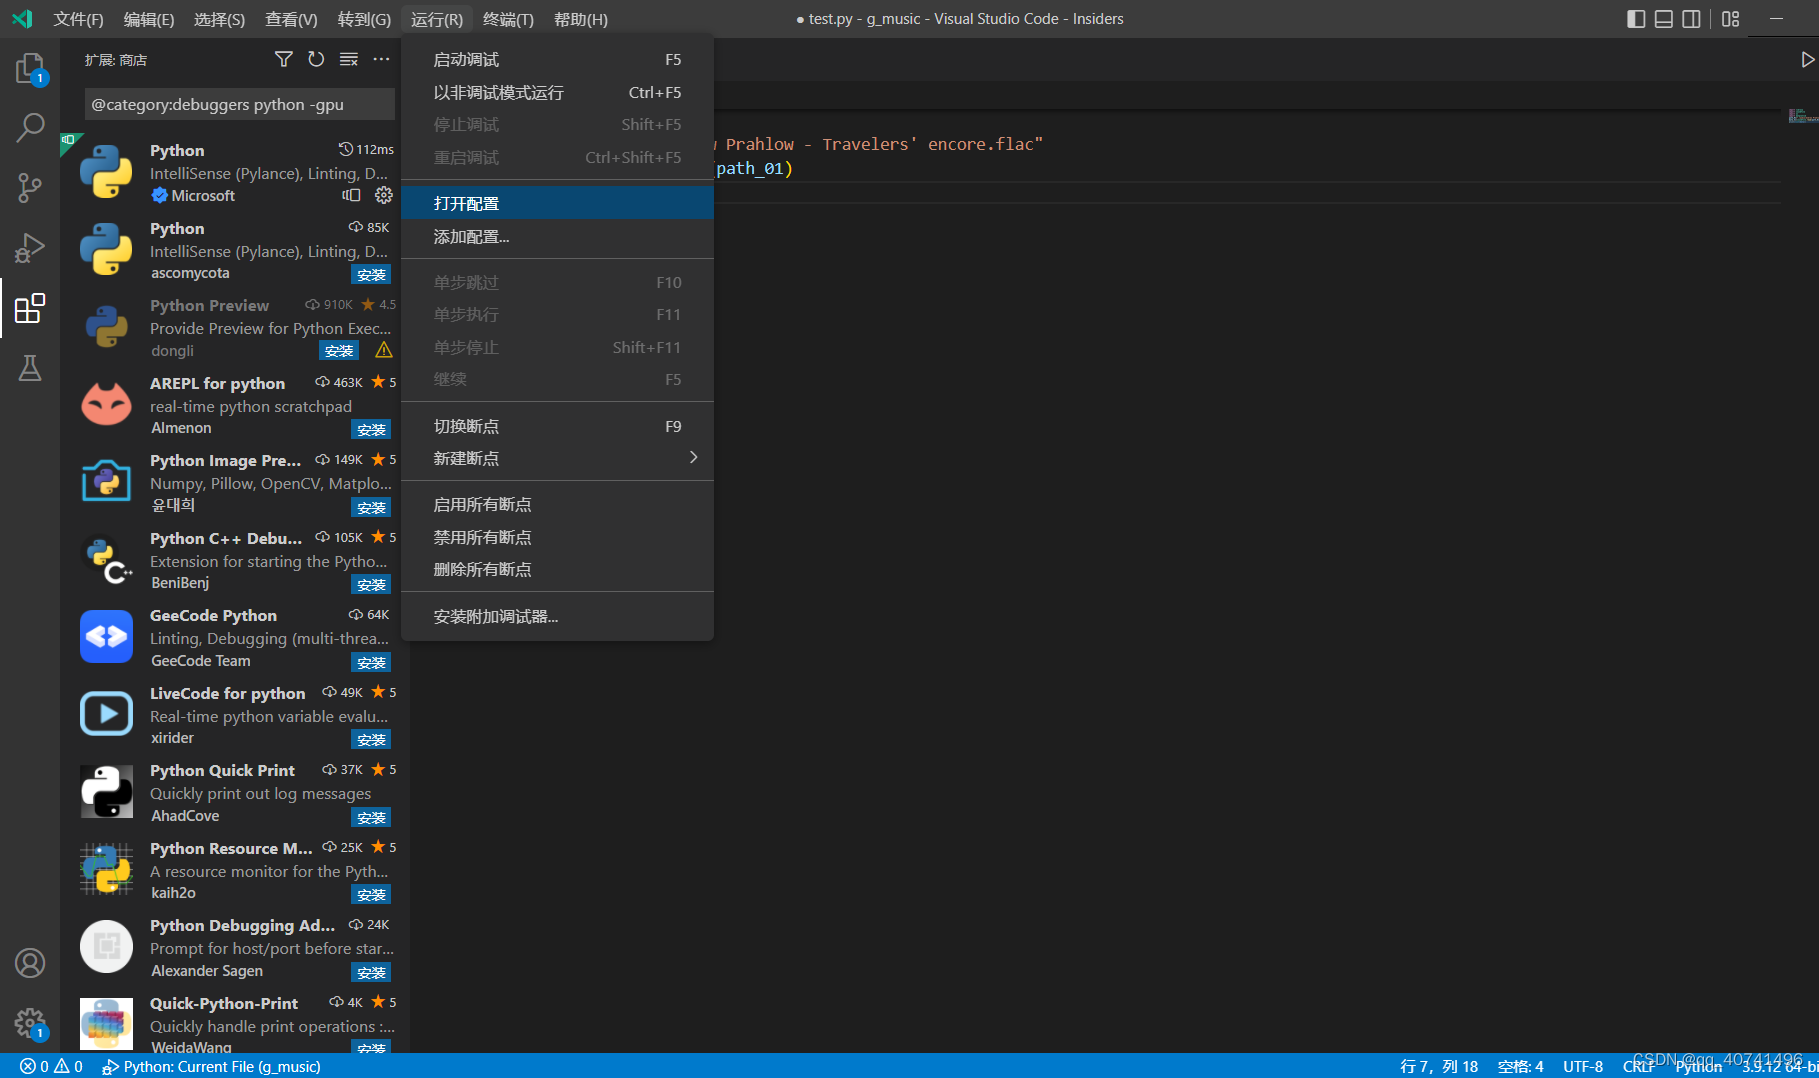Select 打开配置 from the Run menu
The image size is (1819, 1078).
[466, 202]
